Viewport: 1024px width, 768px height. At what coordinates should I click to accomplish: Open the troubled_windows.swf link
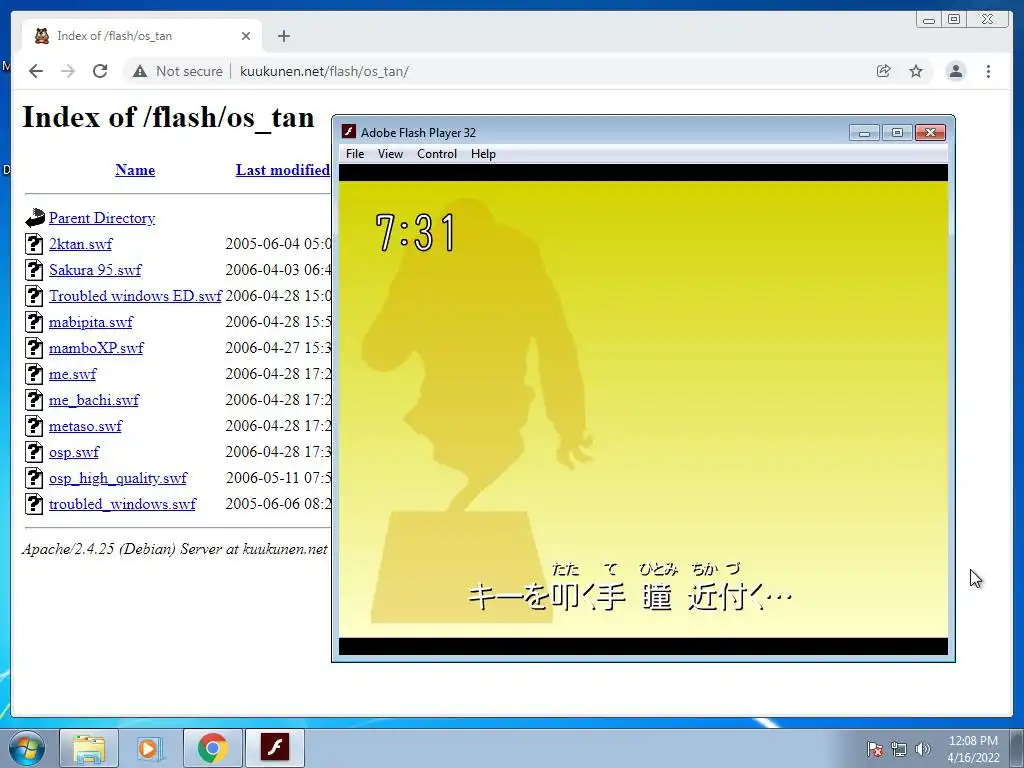(x=122, y=504)
